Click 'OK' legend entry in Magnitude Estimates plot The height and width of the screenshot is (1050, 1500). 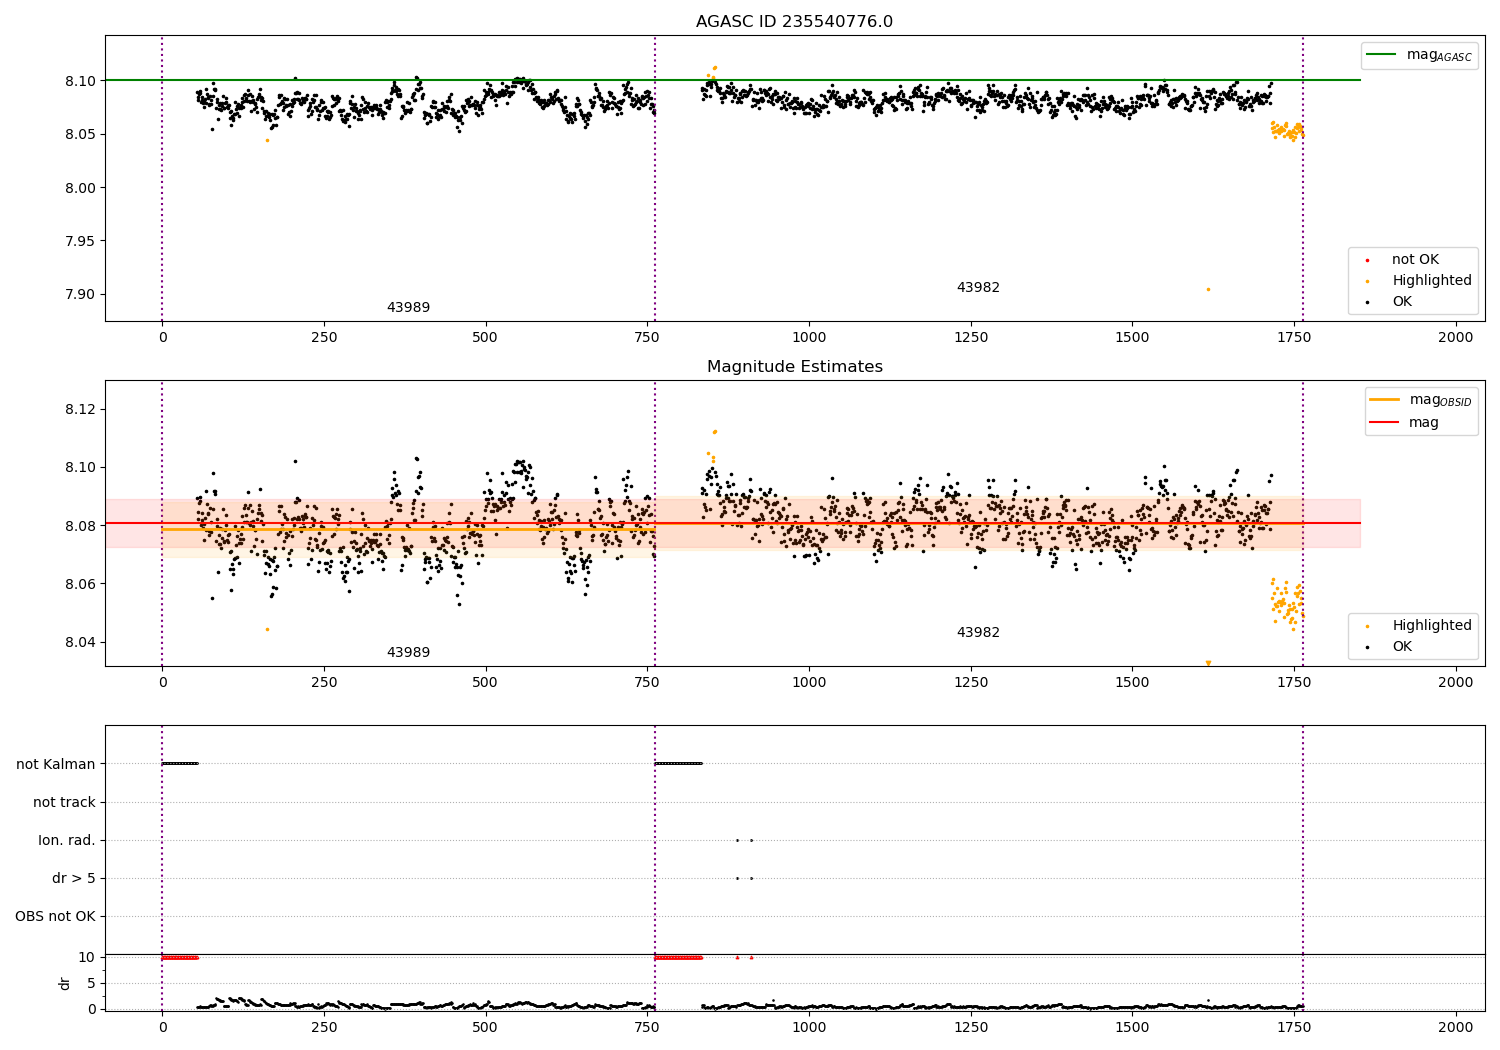tap(1402, 647)
